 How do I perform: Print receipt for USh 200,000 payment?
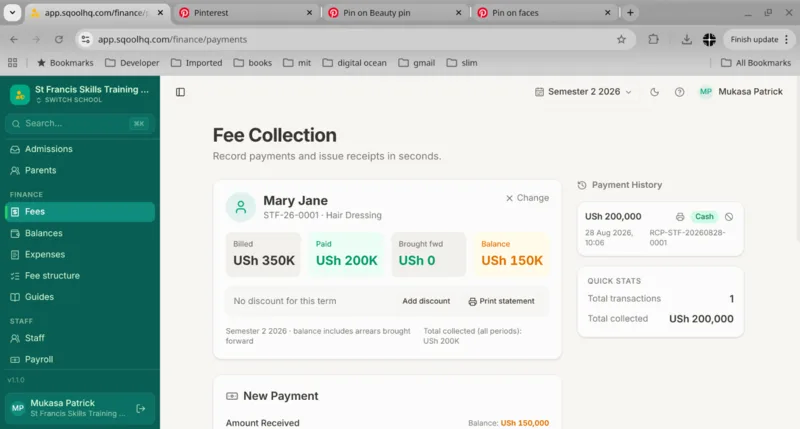click(x=680, y=217)
